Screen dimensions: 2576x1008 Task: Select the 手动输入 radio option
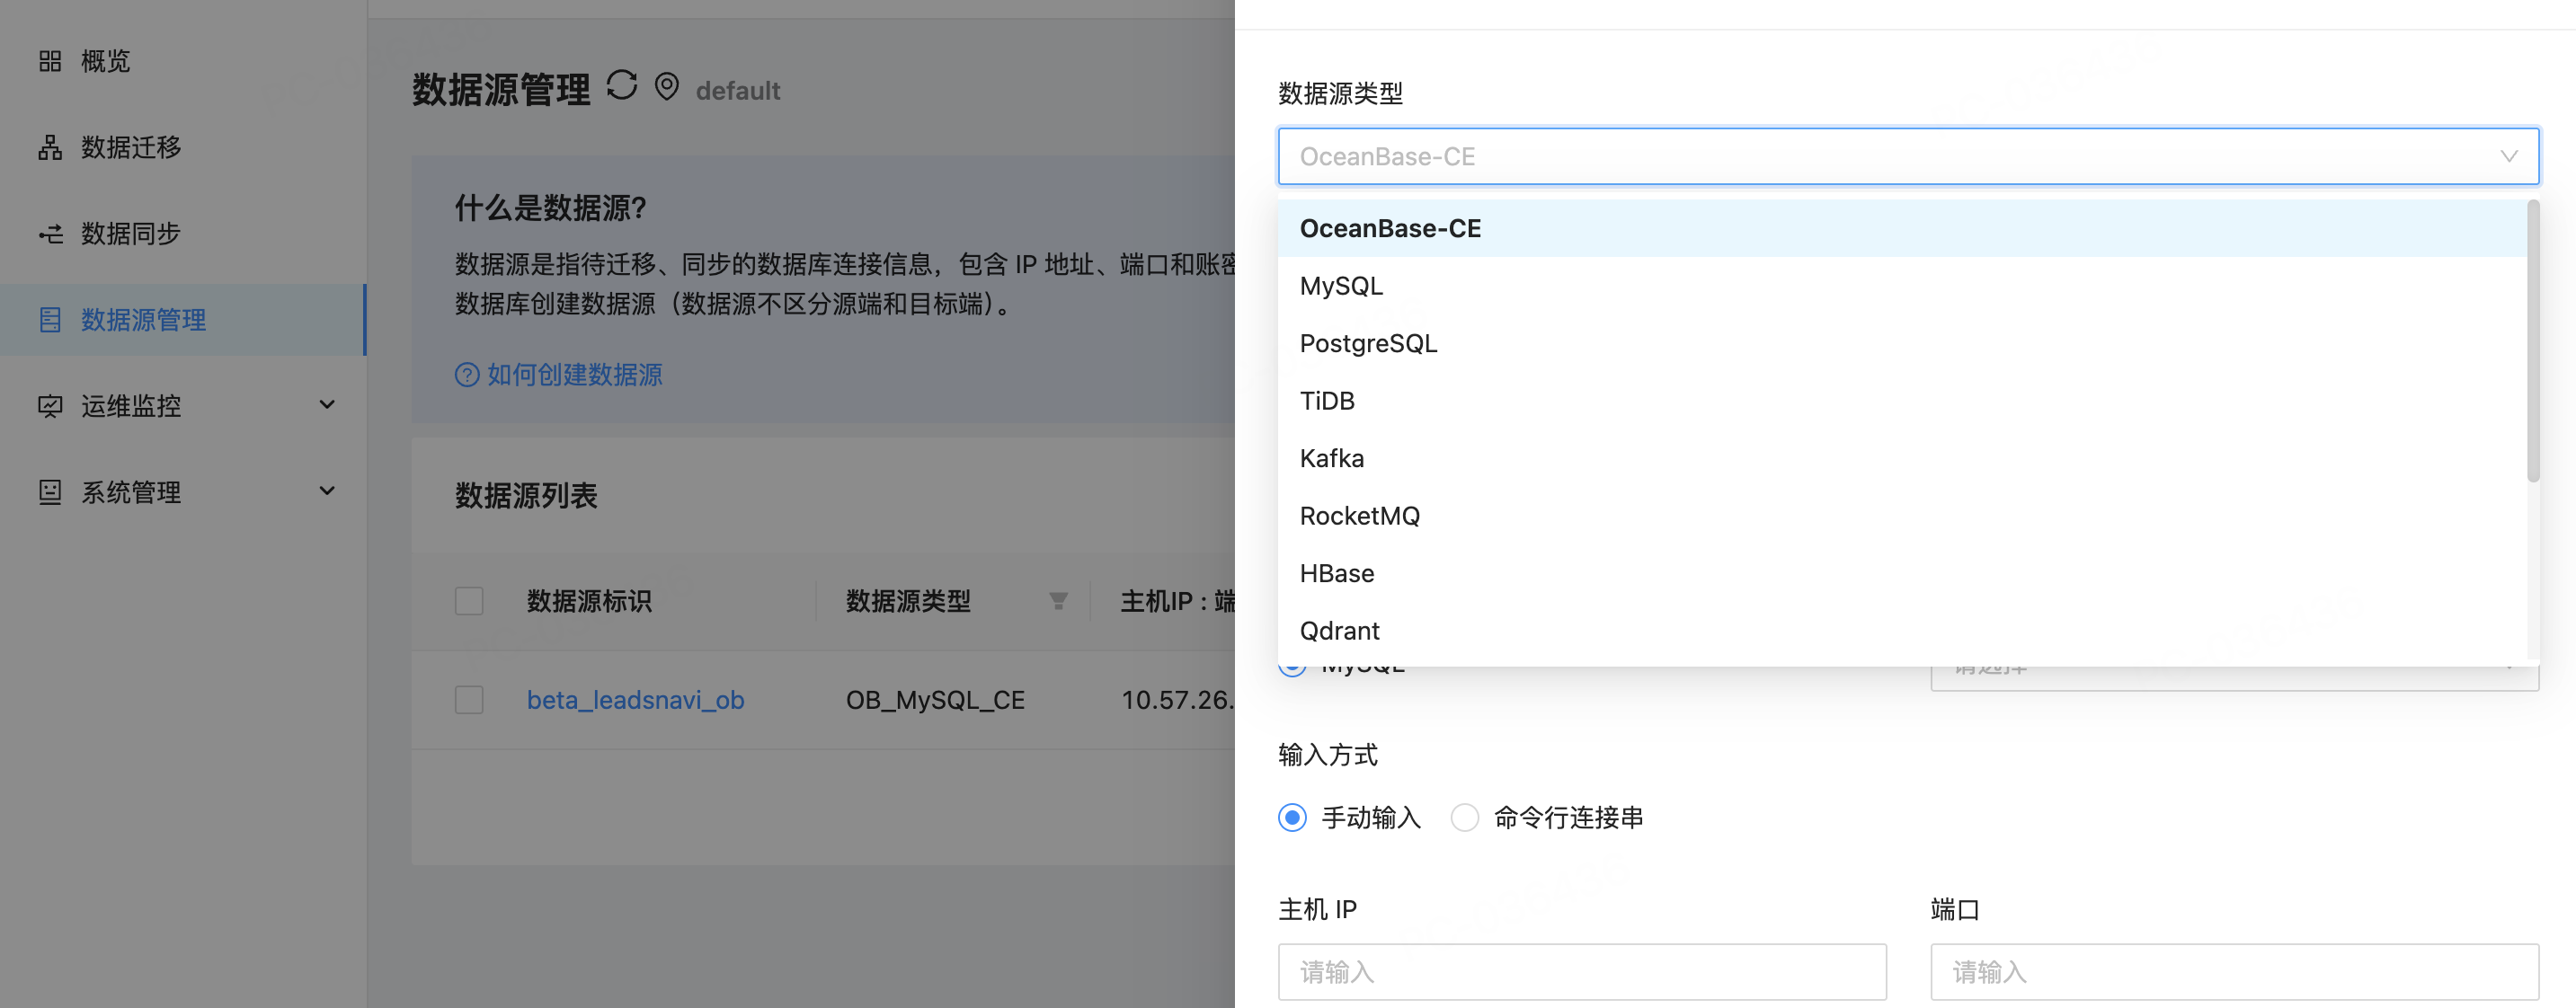coord(1292,818)
